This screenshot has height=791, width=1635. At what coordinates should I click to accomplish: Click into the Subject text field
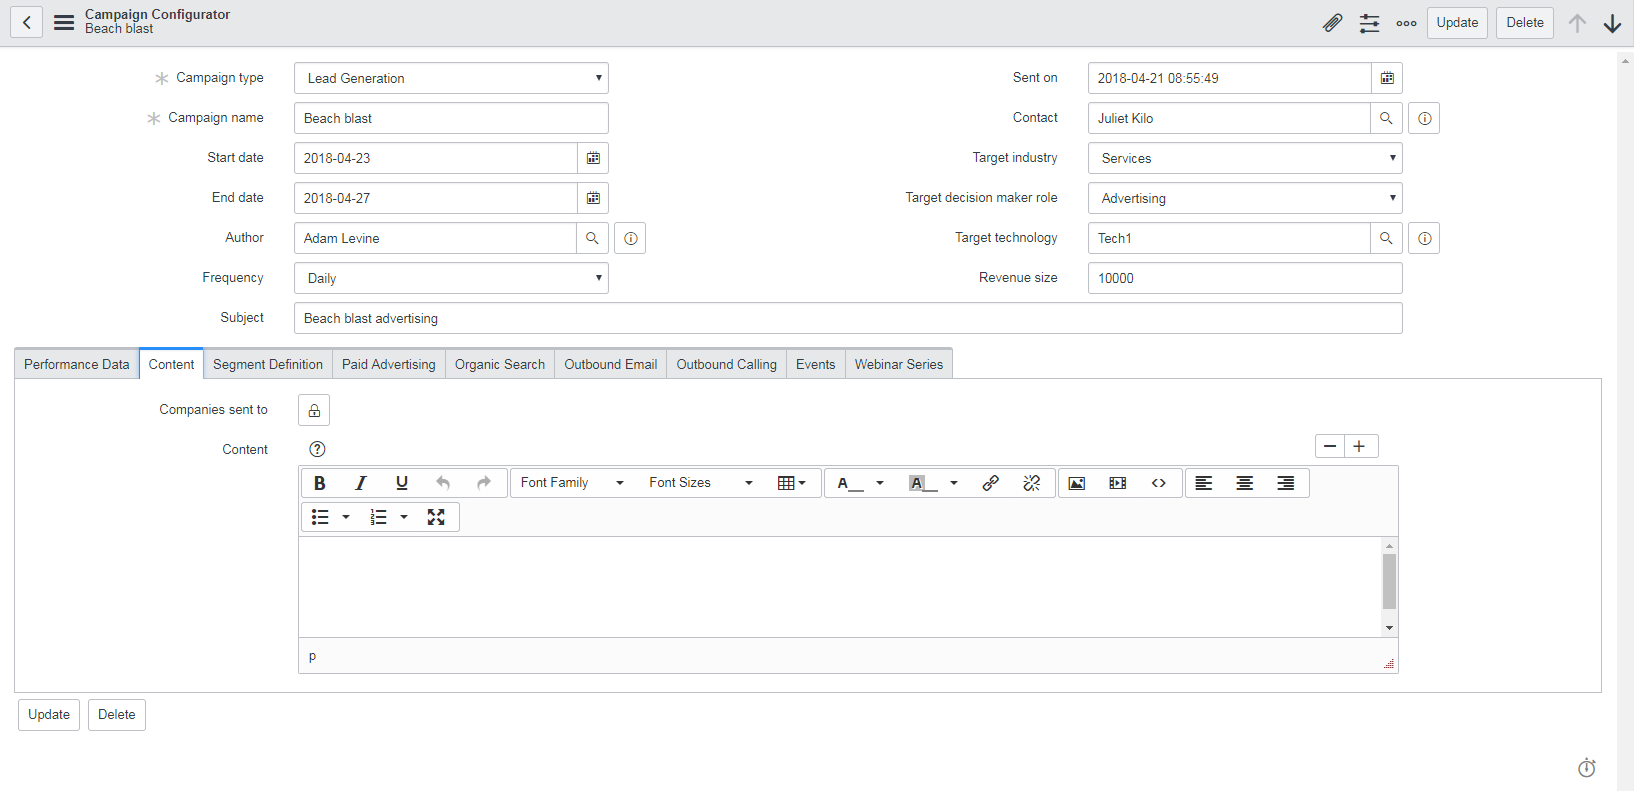click(848, 318)
